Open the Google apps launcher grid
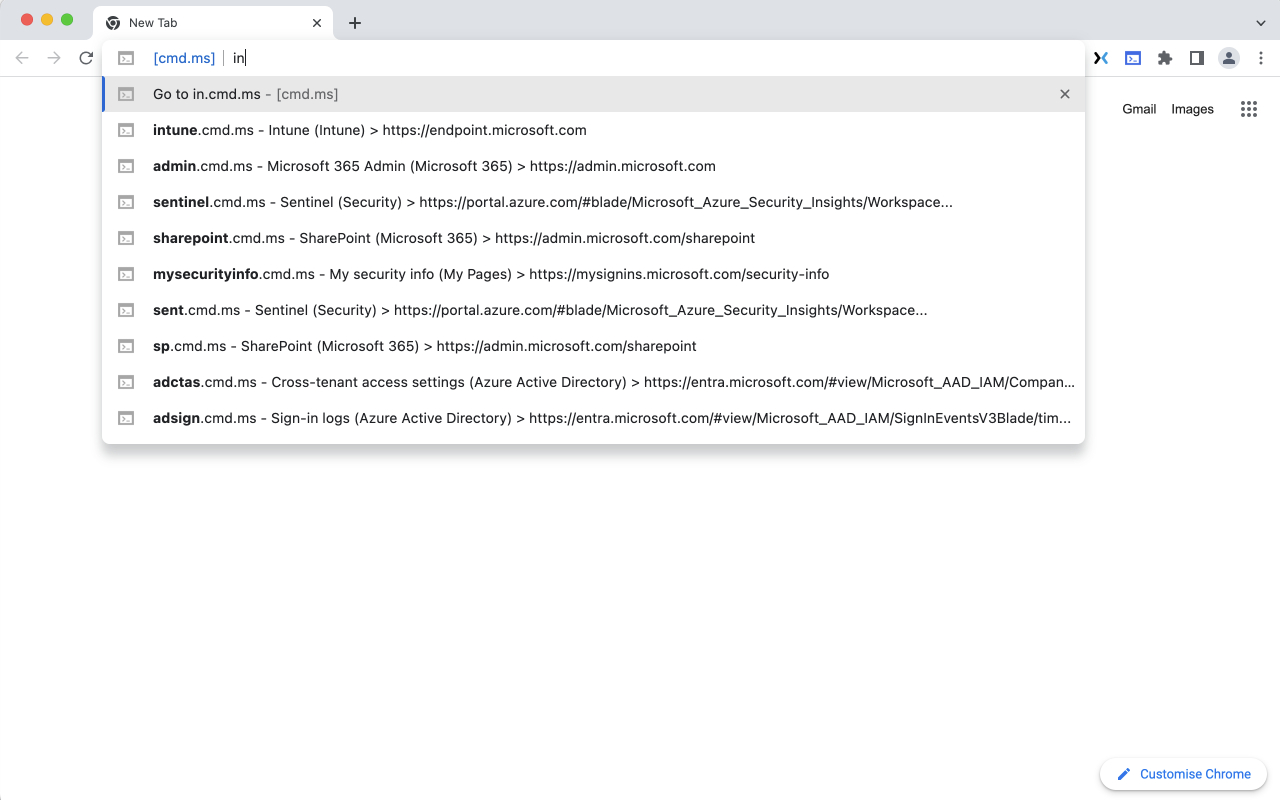The height and width of the screenshot is (800, 1280). (x=1248, y=109)
